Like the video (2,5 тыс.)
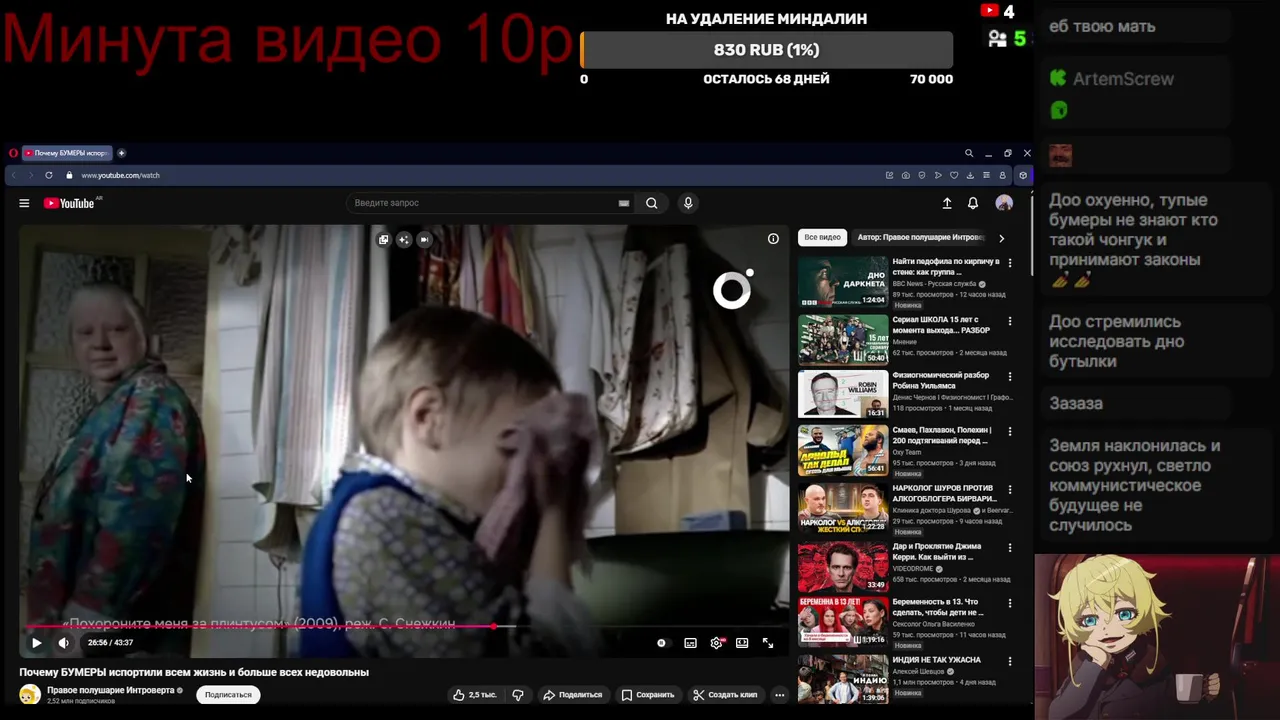Image resolution: width=1280 pixels, height=720 pixels. click(475, 695)
